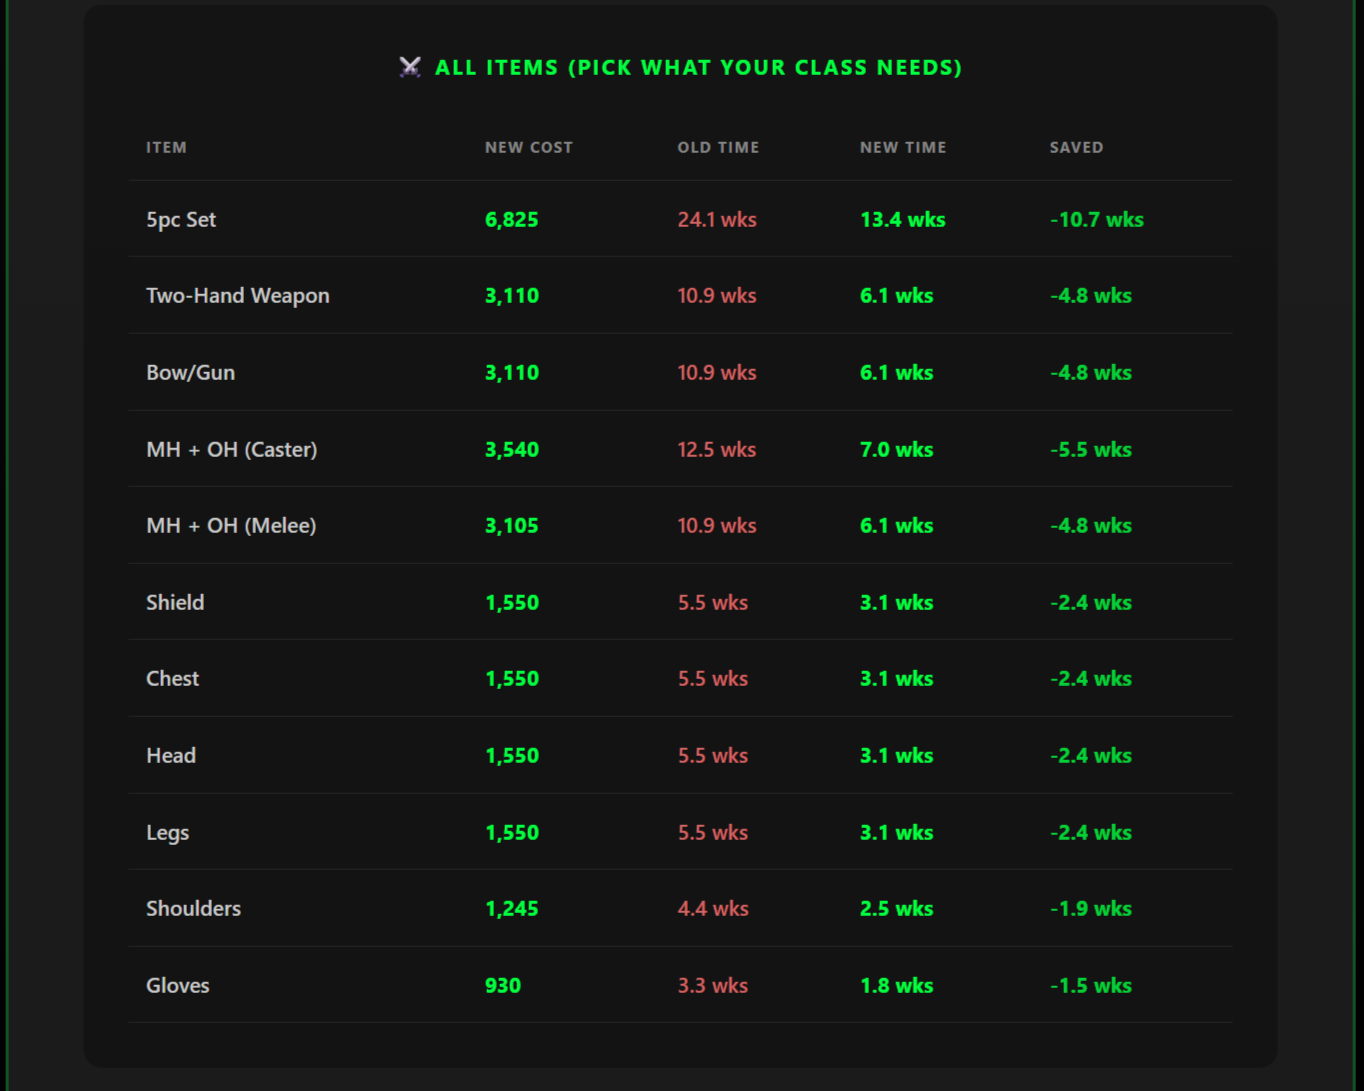The image size is (1364, 1091).
Task: Click the OLD TIME column header
Action: [x=718, y=147]
